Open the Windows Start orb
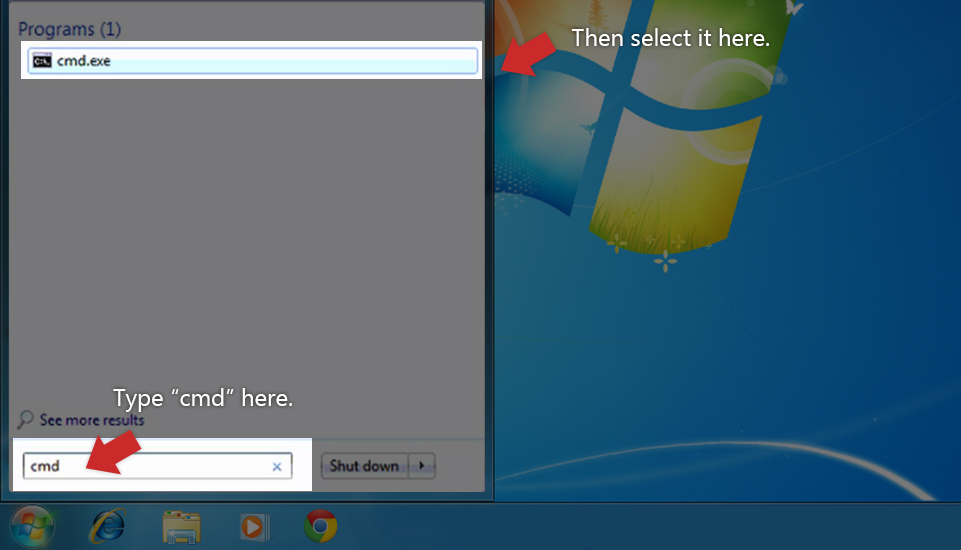This screenshot has width=961, height=550. pyautogui.click(x=32, y=526)
